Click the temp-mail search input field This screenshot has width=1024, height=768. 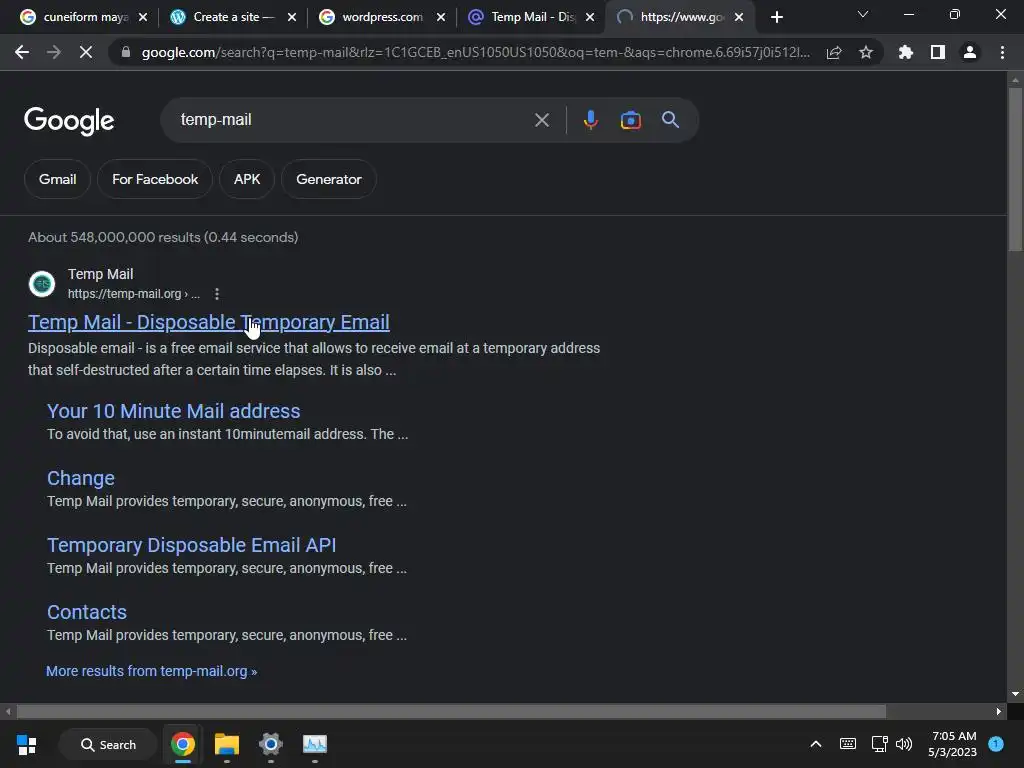pyautogui.click(x=353, y=120)
